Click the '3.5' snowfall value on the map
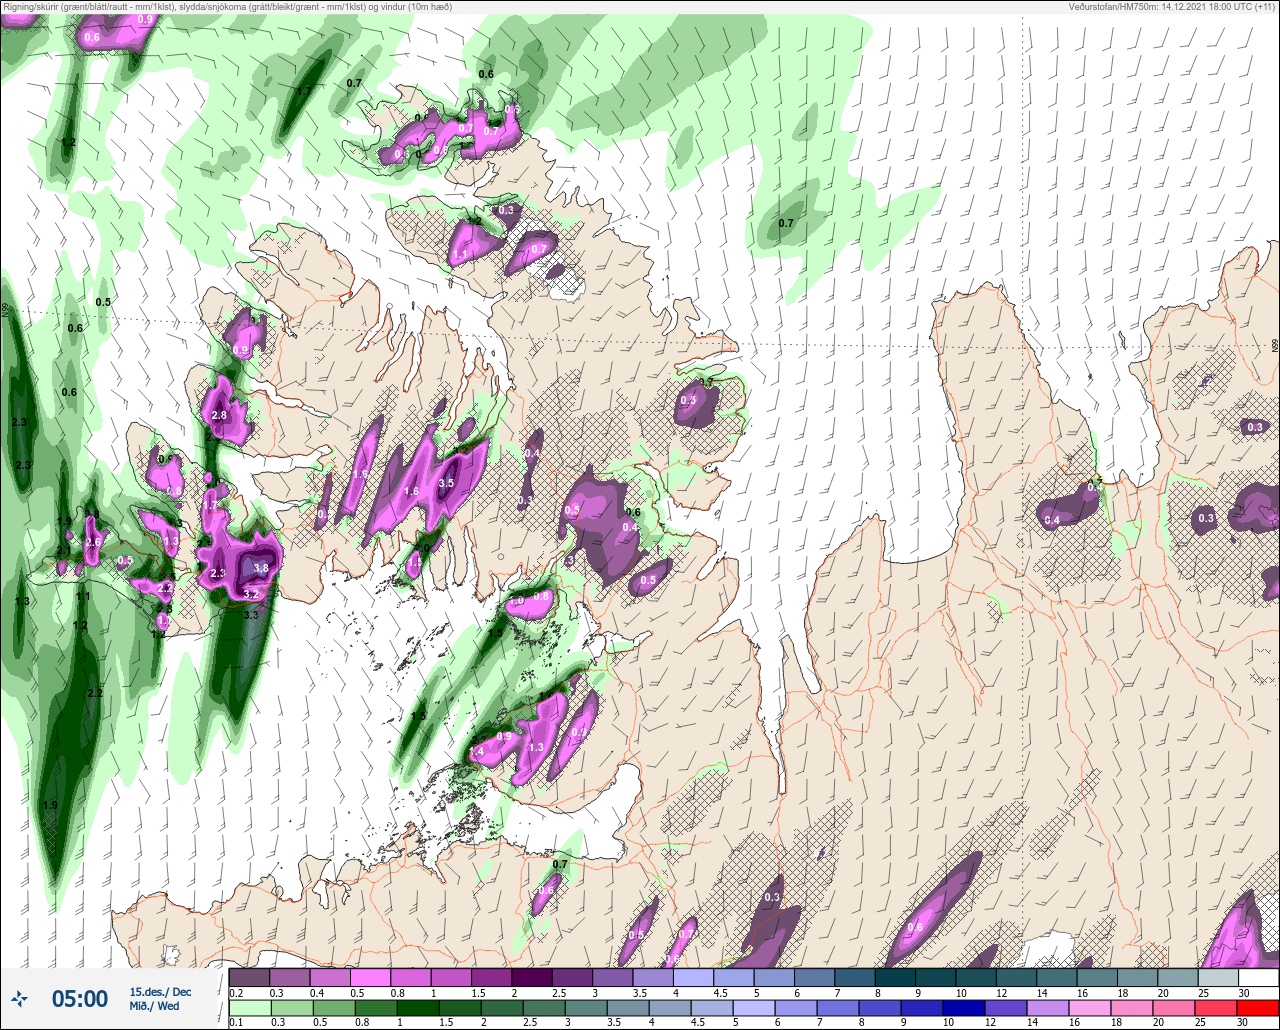The width and height of the screenshot is (1280, 1030). pyautogui.click(x=447, y=483)
